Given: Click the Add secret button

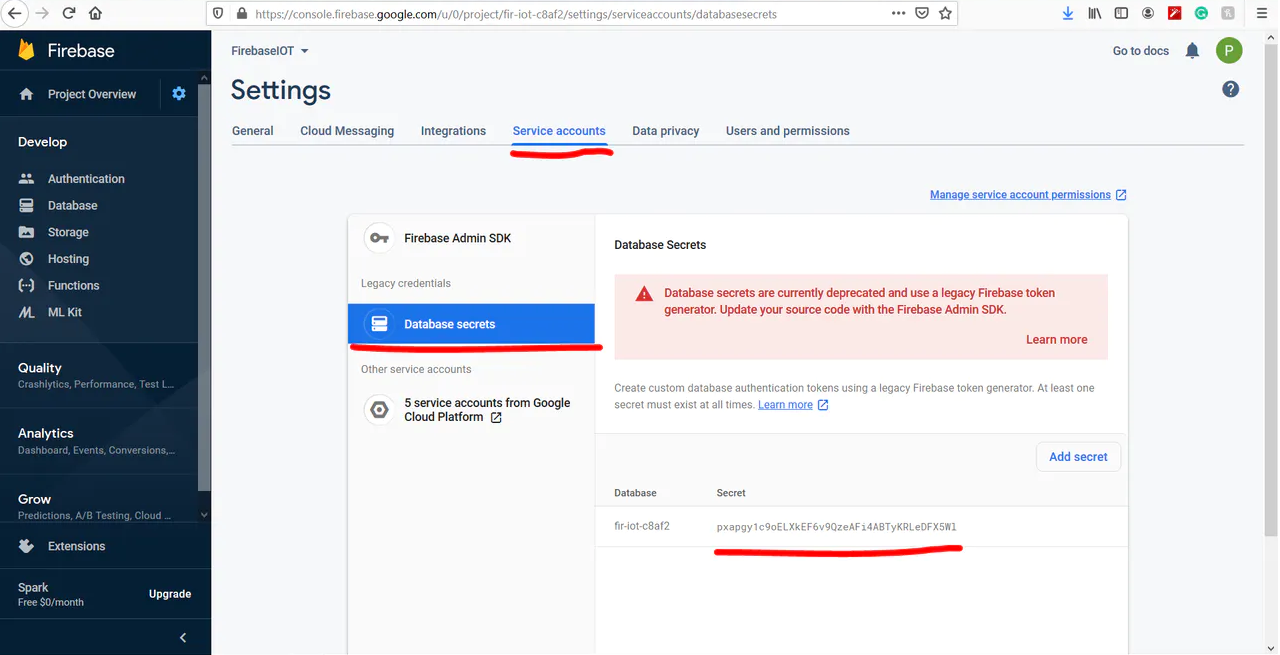Looking at the screenshot, I should pos(1078,457).
